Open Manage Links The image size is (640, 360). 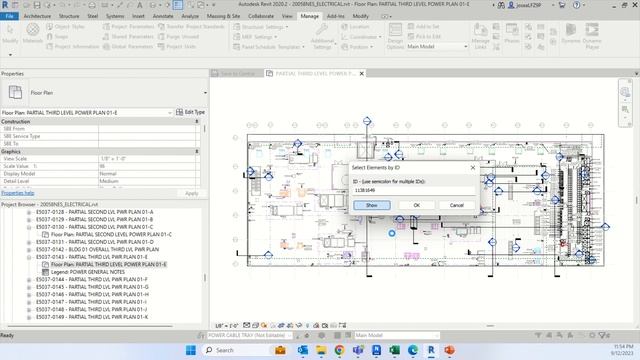point(480,36)
